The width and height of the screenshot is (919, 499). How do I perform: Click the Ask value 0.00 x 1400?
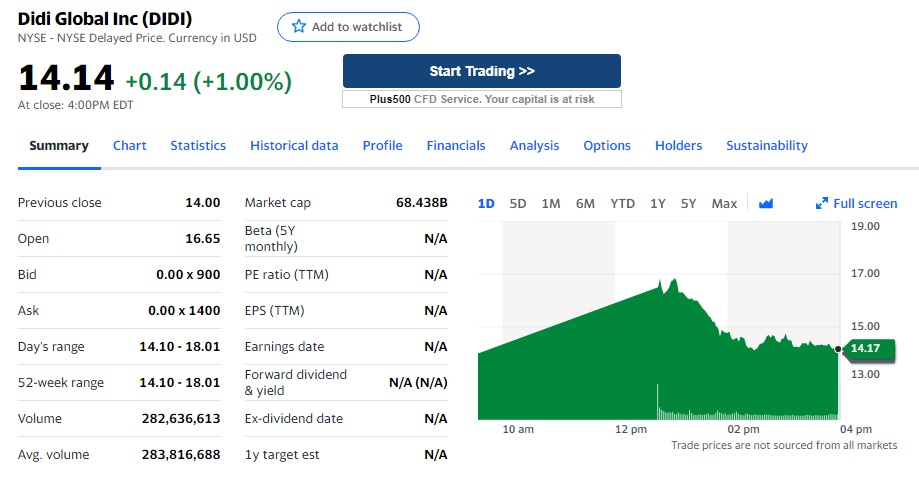(184, 311)
